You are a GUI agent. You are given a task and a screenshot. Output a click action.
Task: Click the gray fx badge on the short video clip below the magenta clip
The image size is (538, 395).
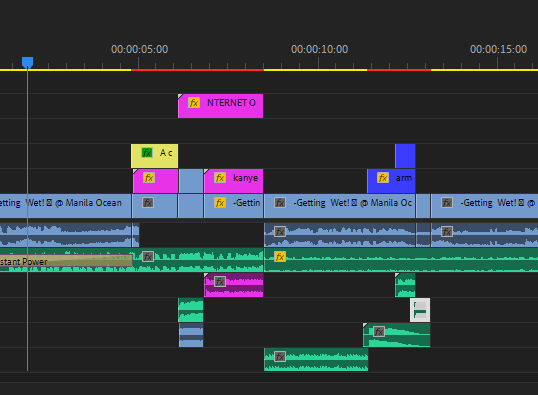(148, 203)
